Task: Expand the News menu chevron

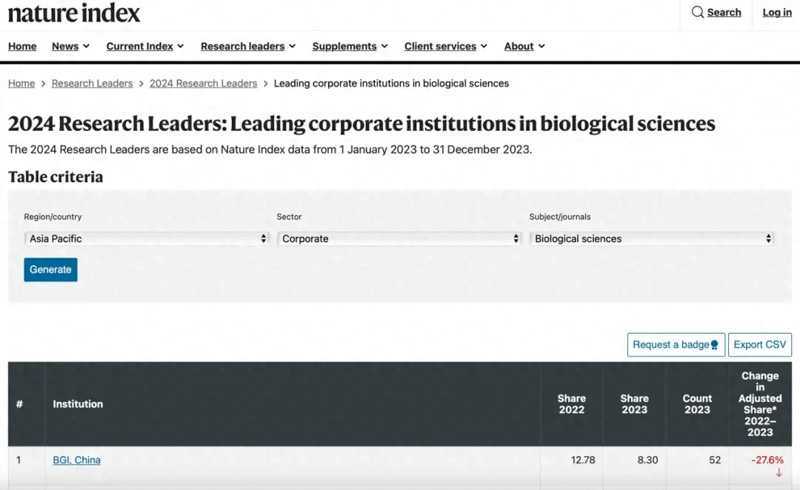Action: (x=86, y=46)
